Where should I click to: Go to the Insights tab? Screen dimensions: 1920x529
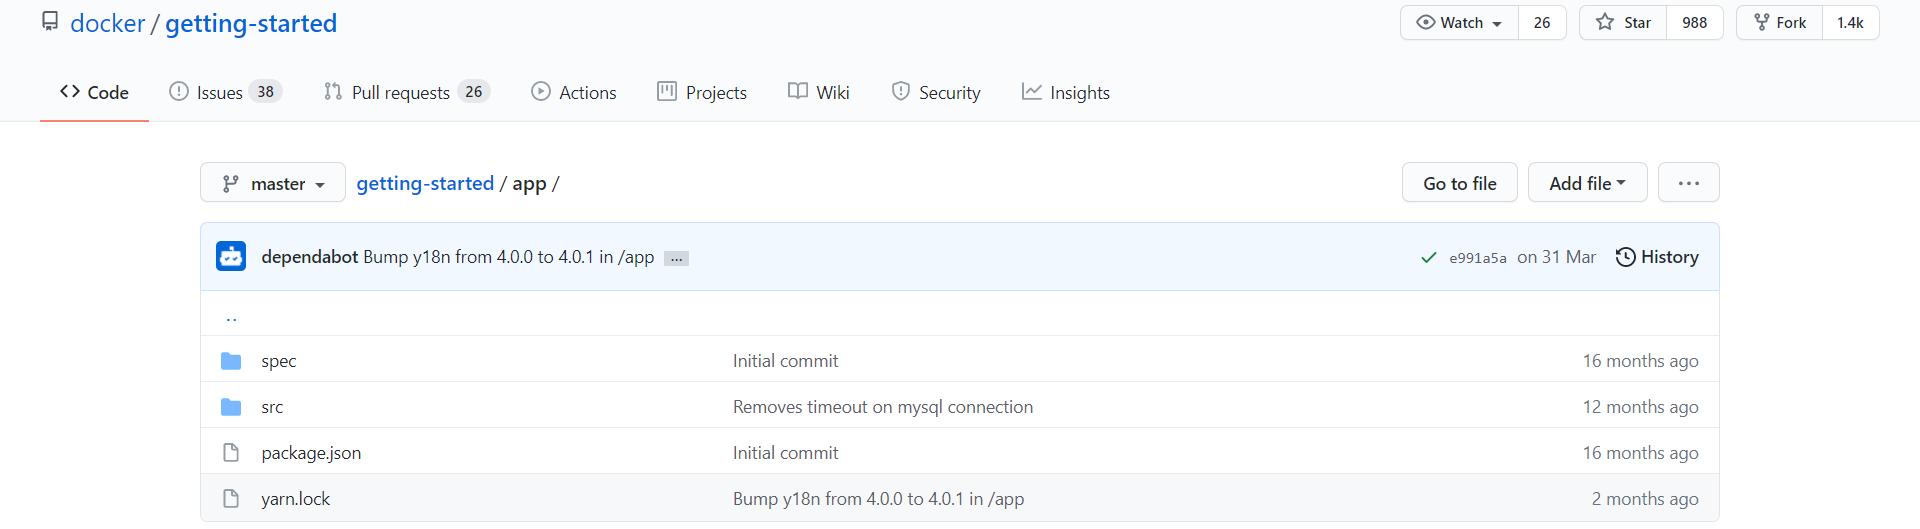(1066, 92)
